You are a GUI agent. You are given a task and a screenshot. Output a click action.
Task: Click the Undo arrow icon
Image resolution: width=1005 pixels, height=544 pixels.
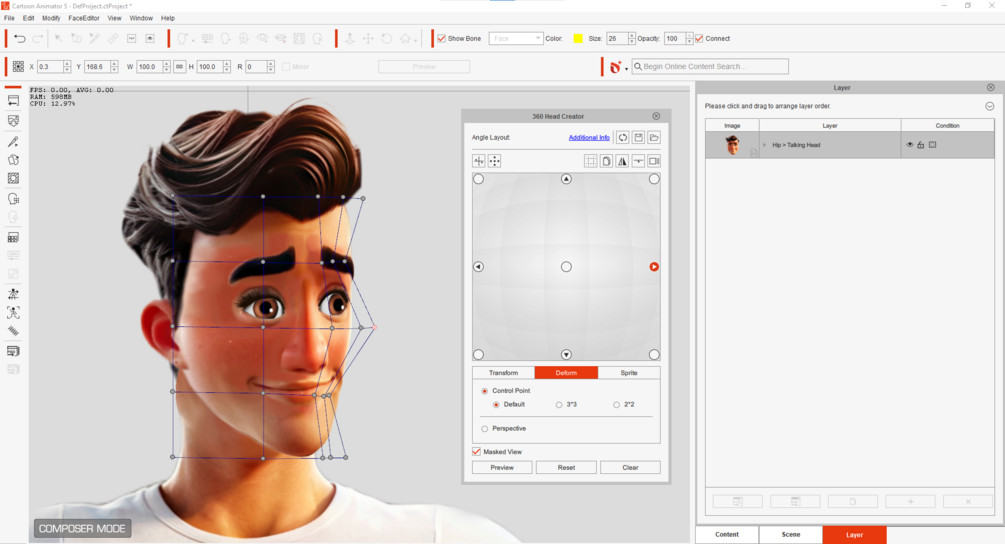pos(20,38)
